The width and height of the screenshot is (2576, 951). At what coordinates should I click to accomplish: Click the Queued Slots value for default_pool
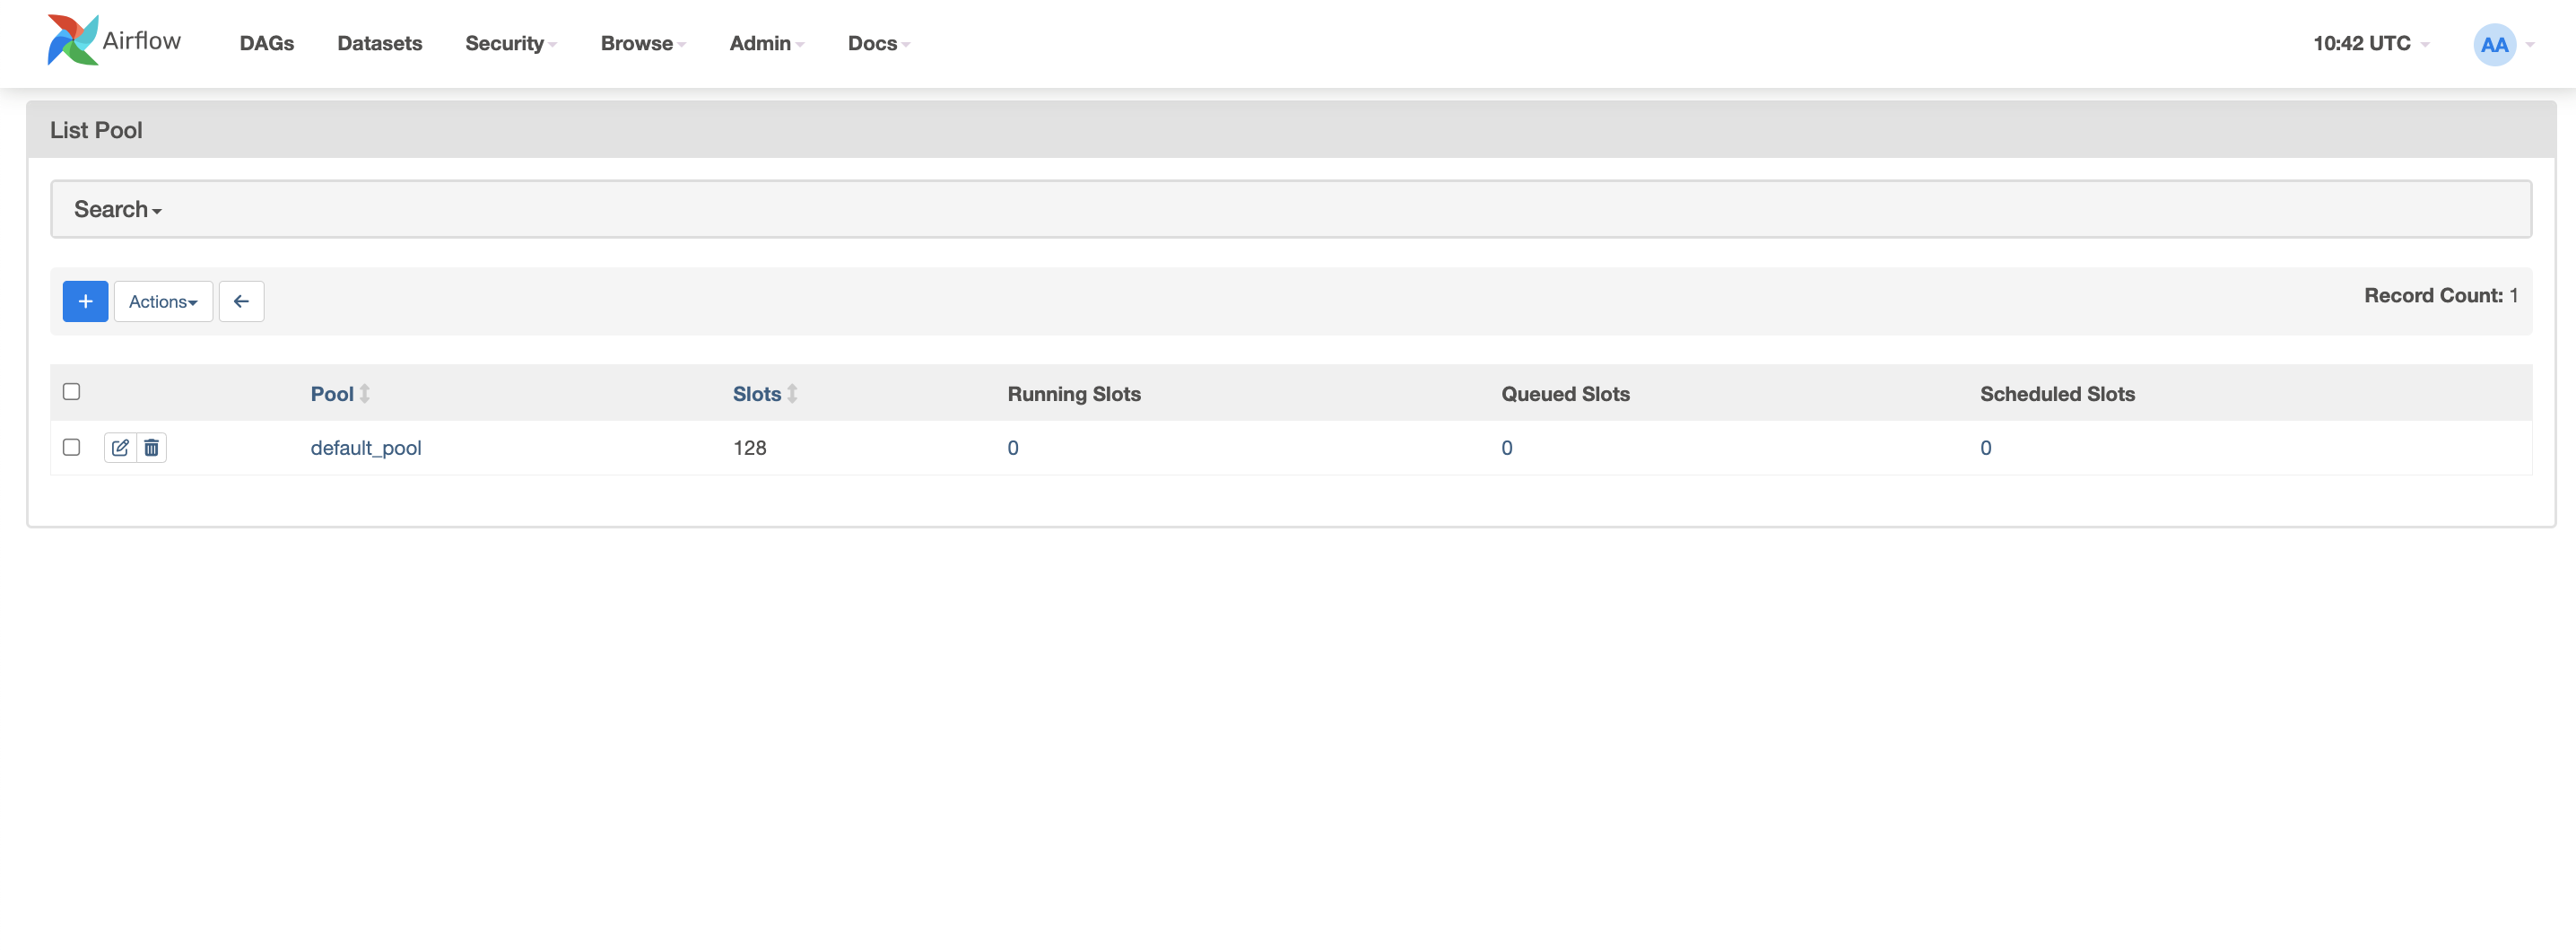pyautogui.click(x=1507, y=448)
